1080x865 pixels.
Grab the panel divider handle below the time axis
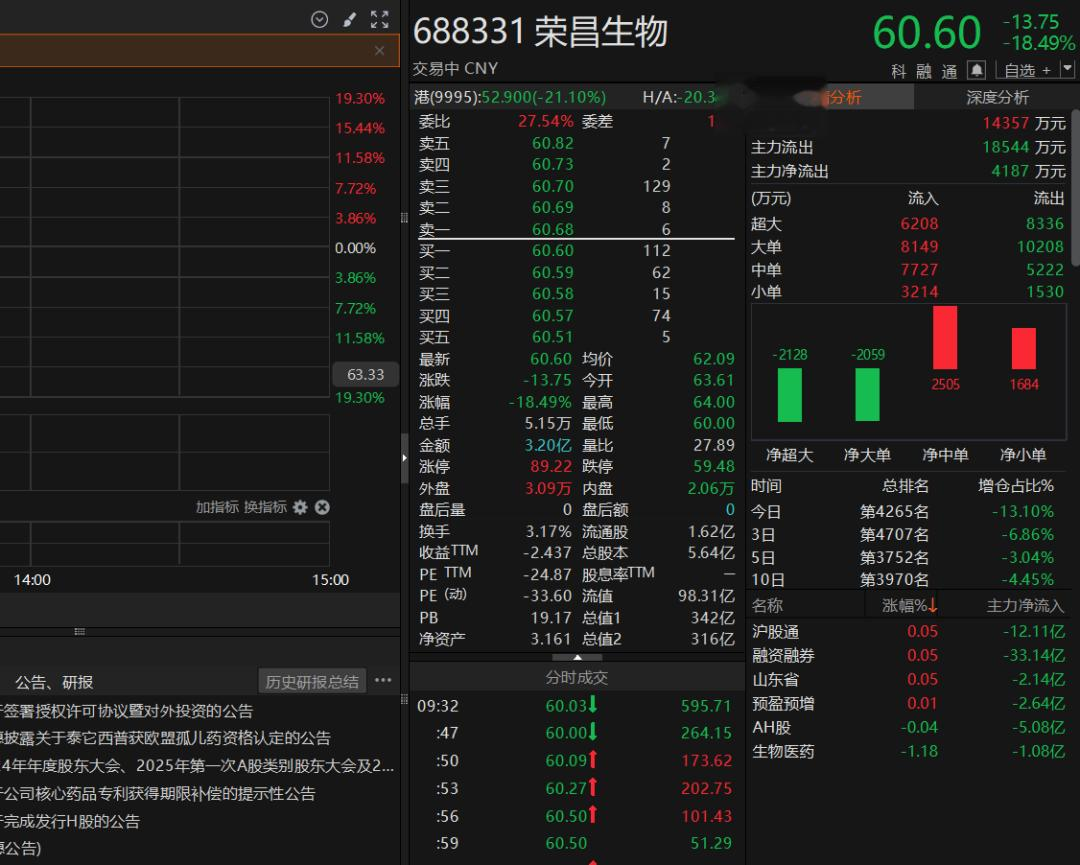click(x=80, y=632)
